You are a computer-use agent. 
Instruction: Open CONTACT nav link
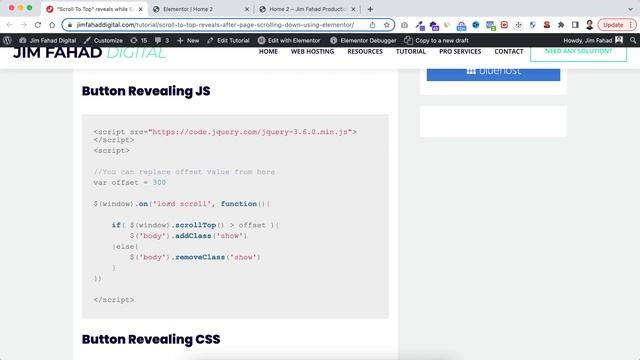tap(509, 51)
